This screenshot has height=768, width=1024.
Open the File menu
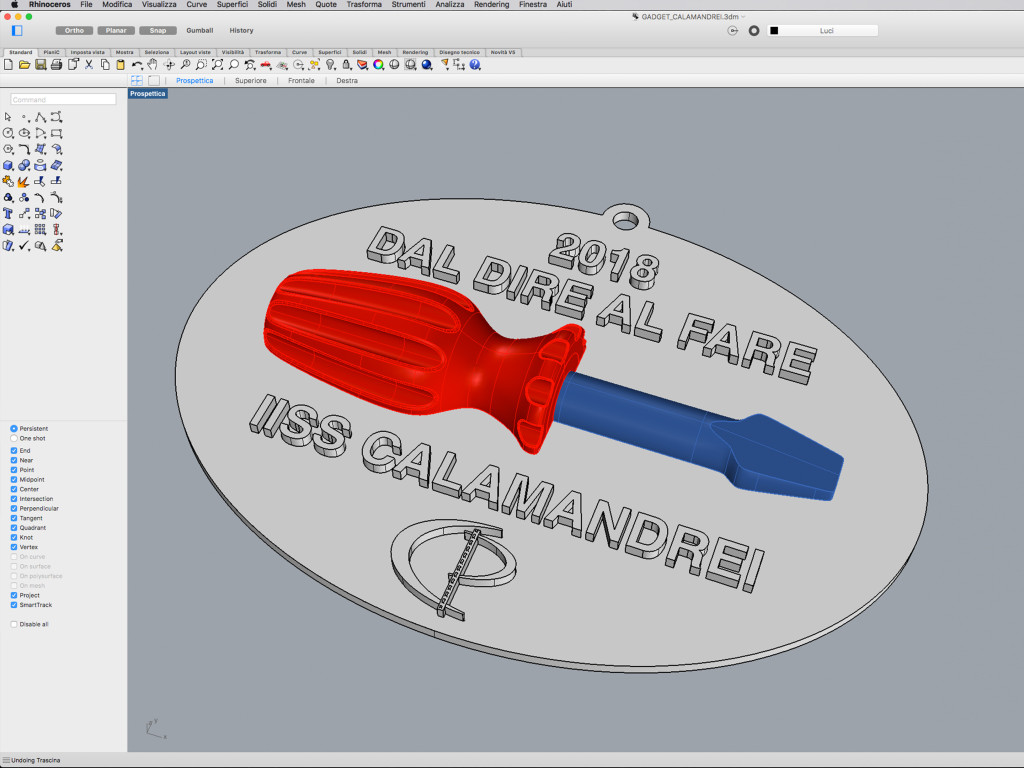click(86, 4)
